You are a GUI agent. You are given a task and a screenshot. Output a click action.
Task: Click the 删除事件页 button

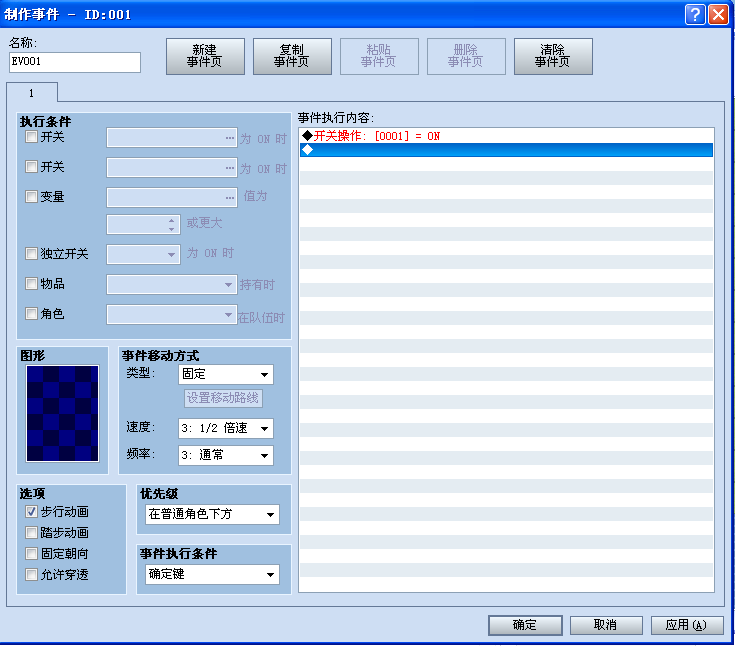tap(466, 56)
